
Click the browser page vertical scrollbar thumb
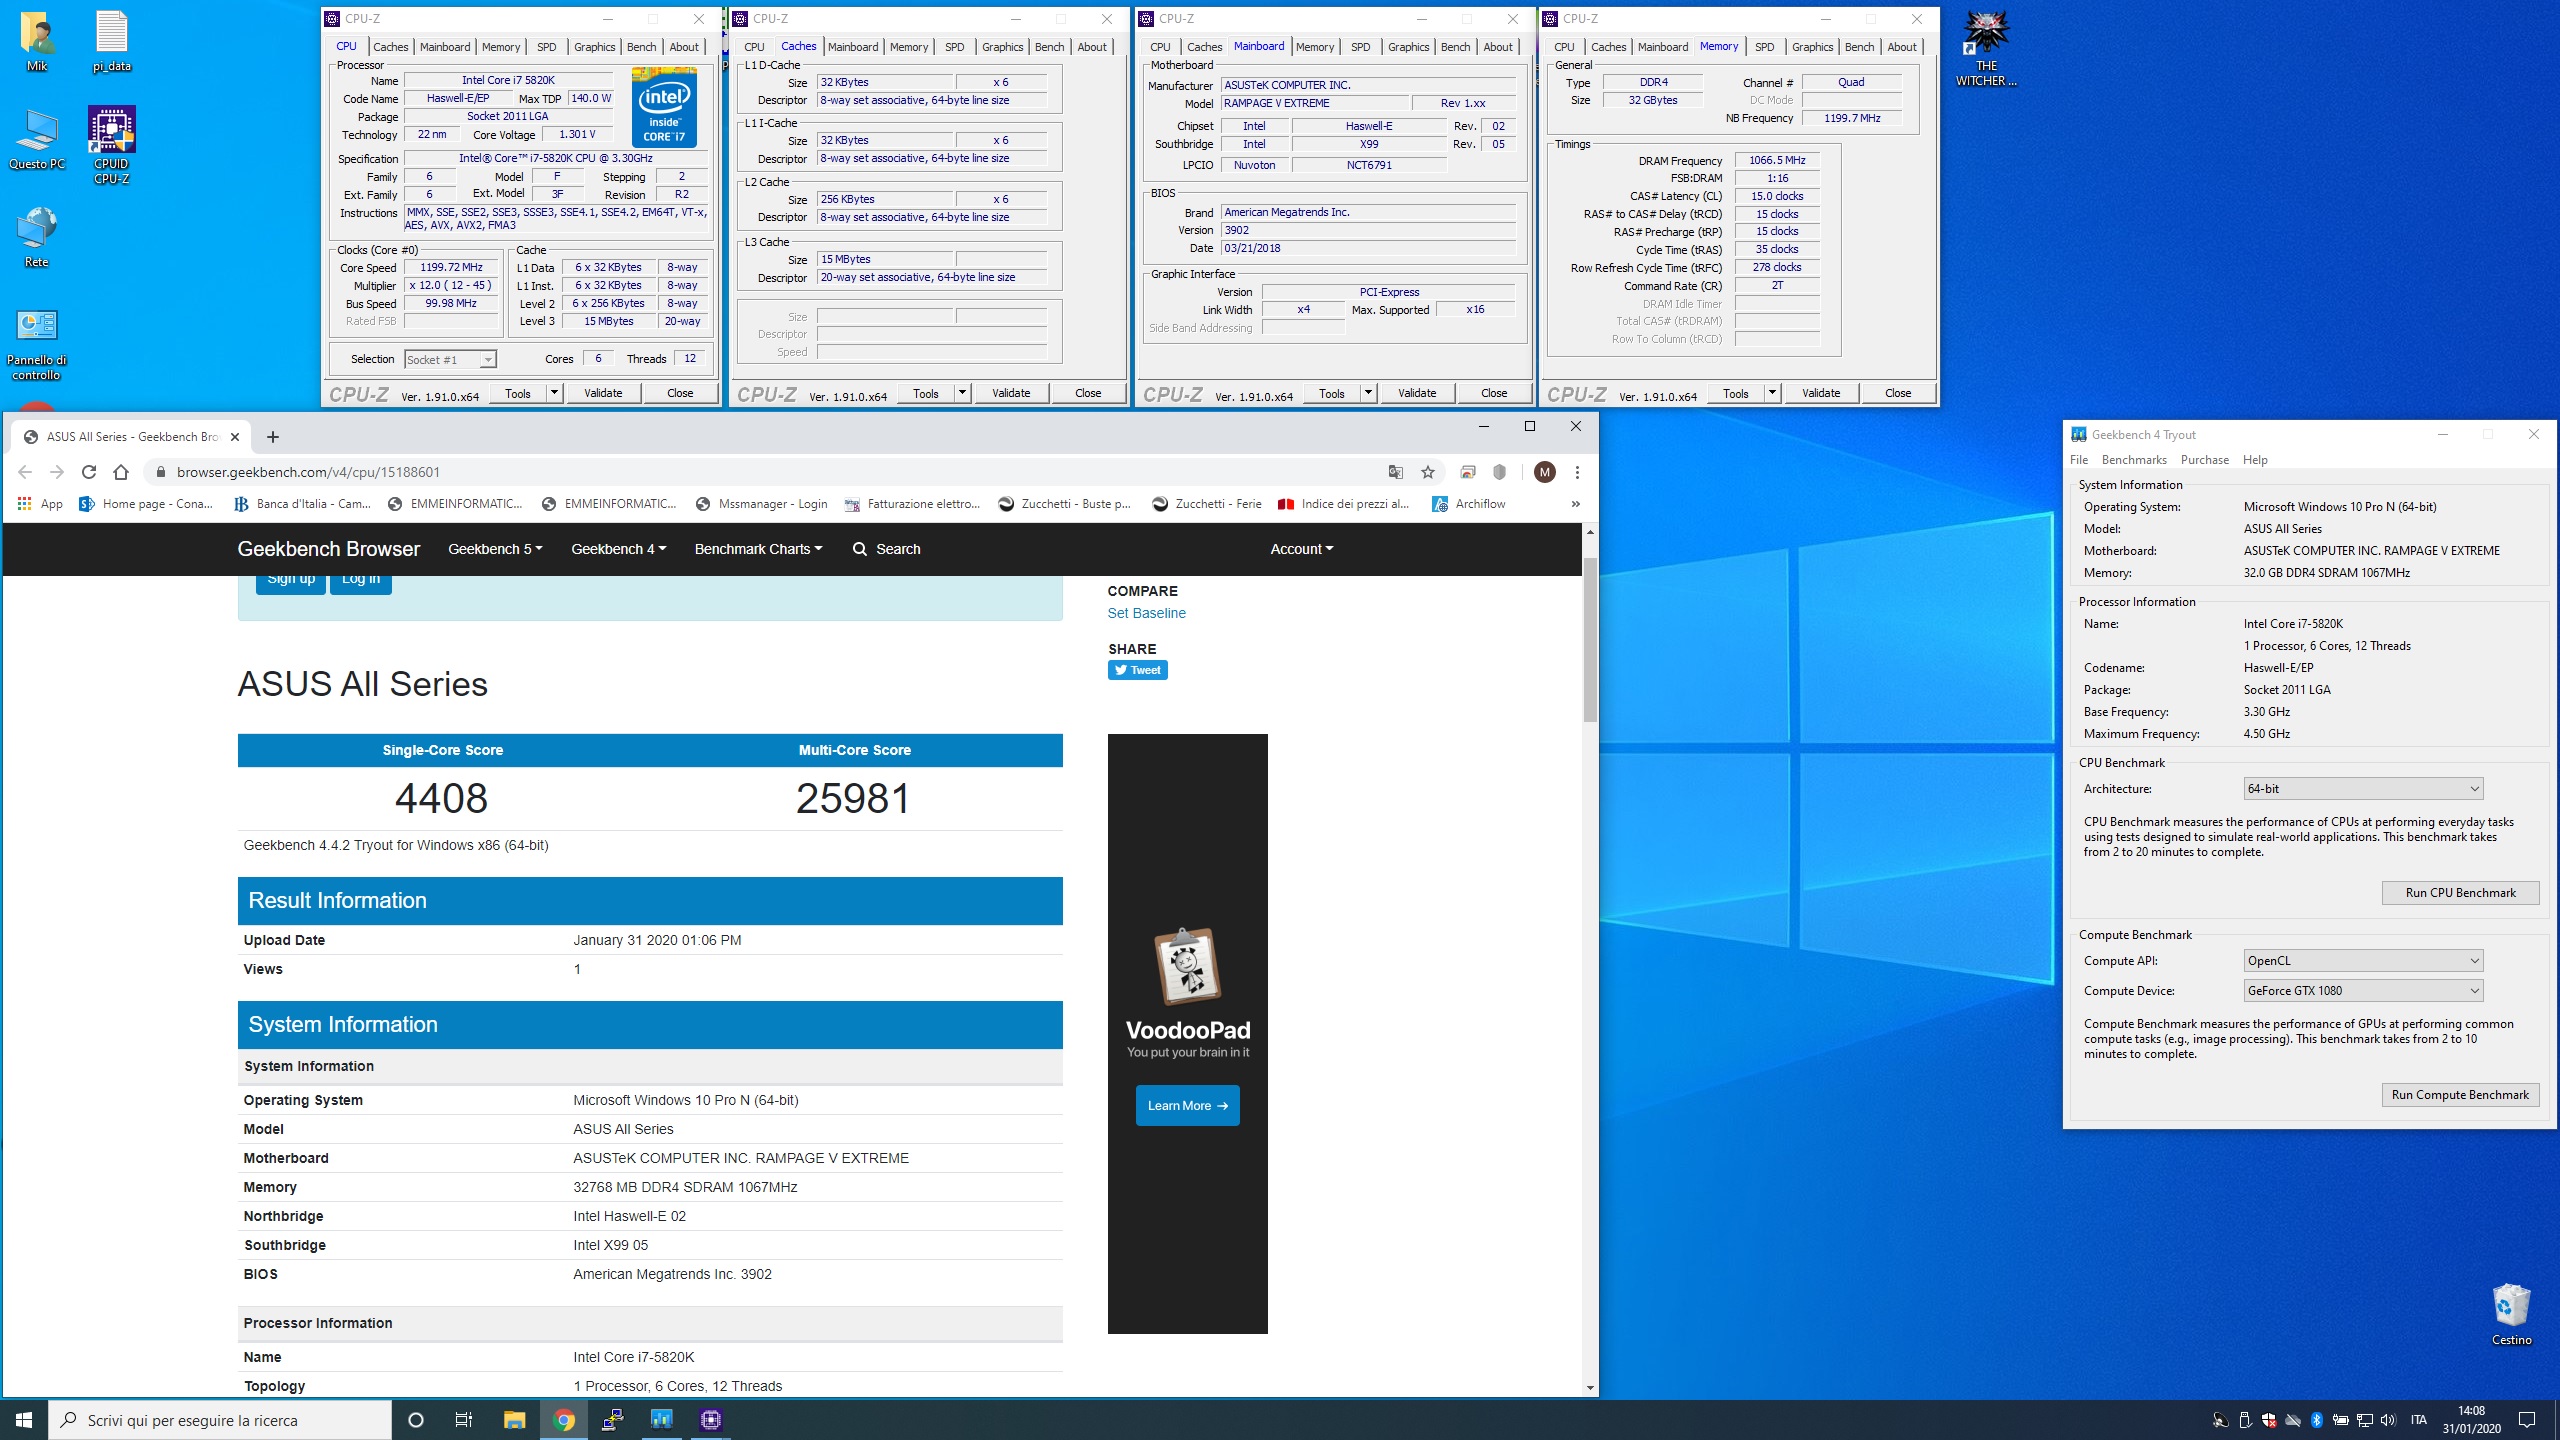click(x=1590, y=640)
